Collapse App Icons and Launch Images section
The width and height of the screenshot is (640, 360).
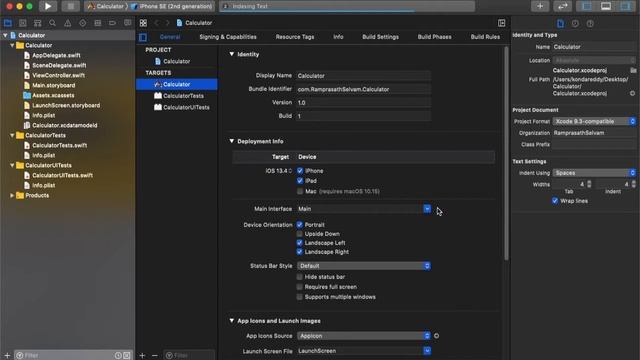(x=231, y=321)
